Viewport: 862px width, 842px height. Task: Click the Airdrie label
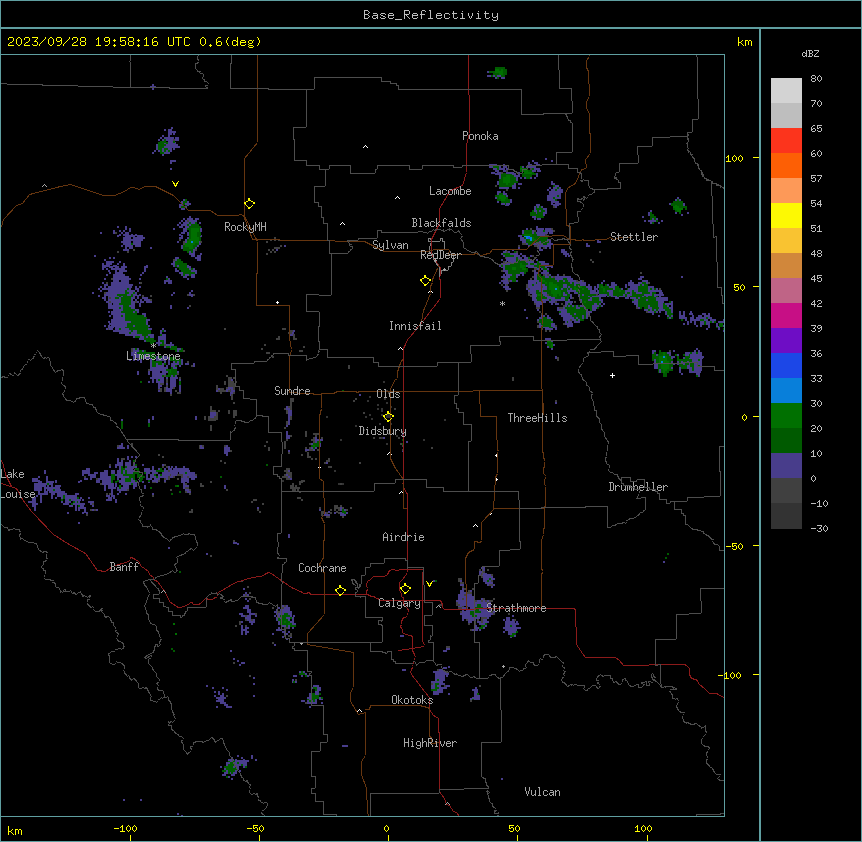tap(403, 537)
